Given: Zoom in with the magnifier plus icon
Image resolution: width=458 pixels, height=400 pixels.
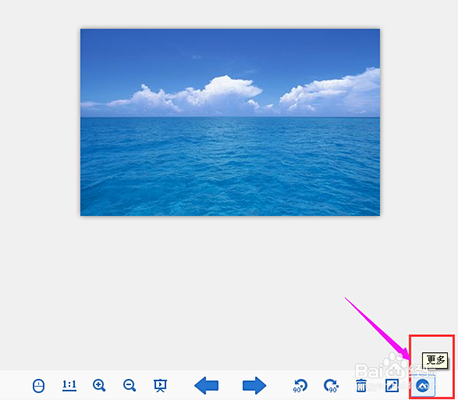Looking at the screenshot, I should click(x=99, y=385).
